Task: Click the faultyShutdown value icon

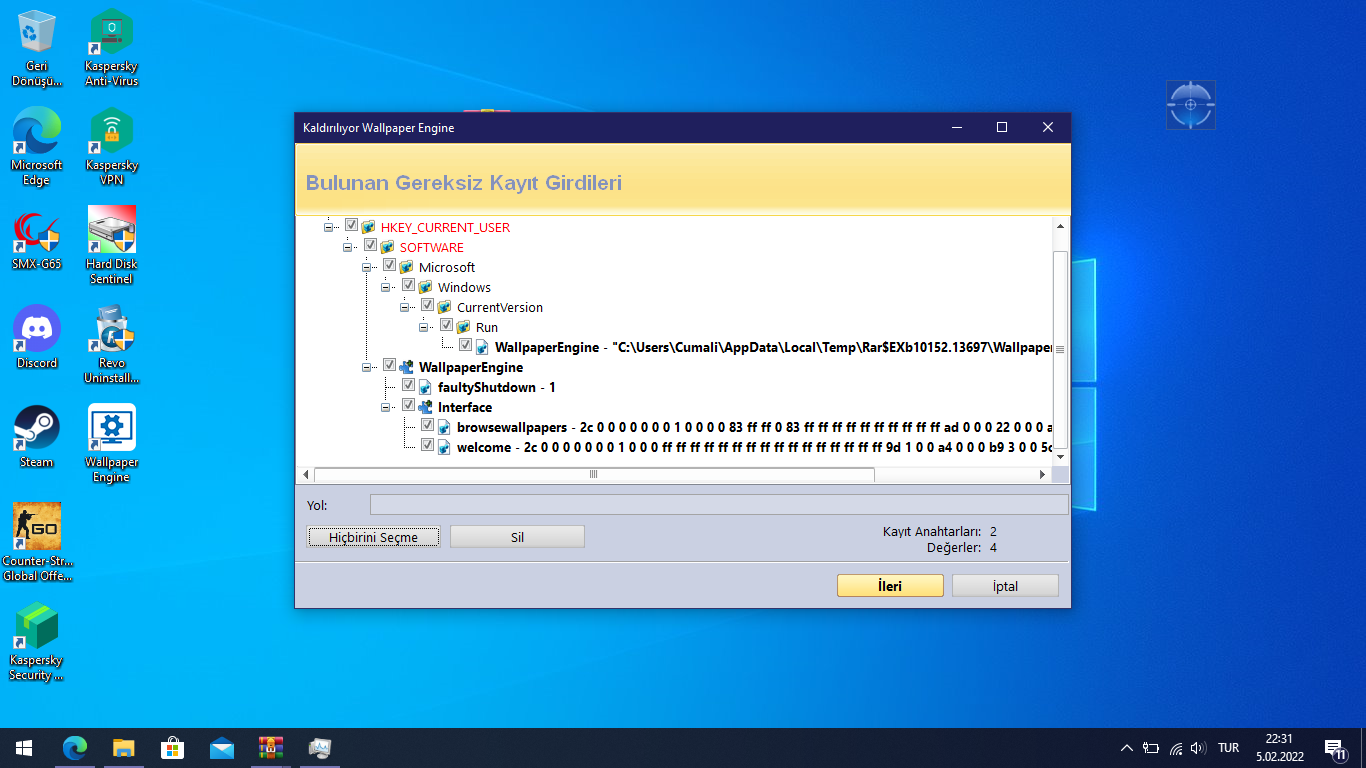Action: [x=425, y=387]
